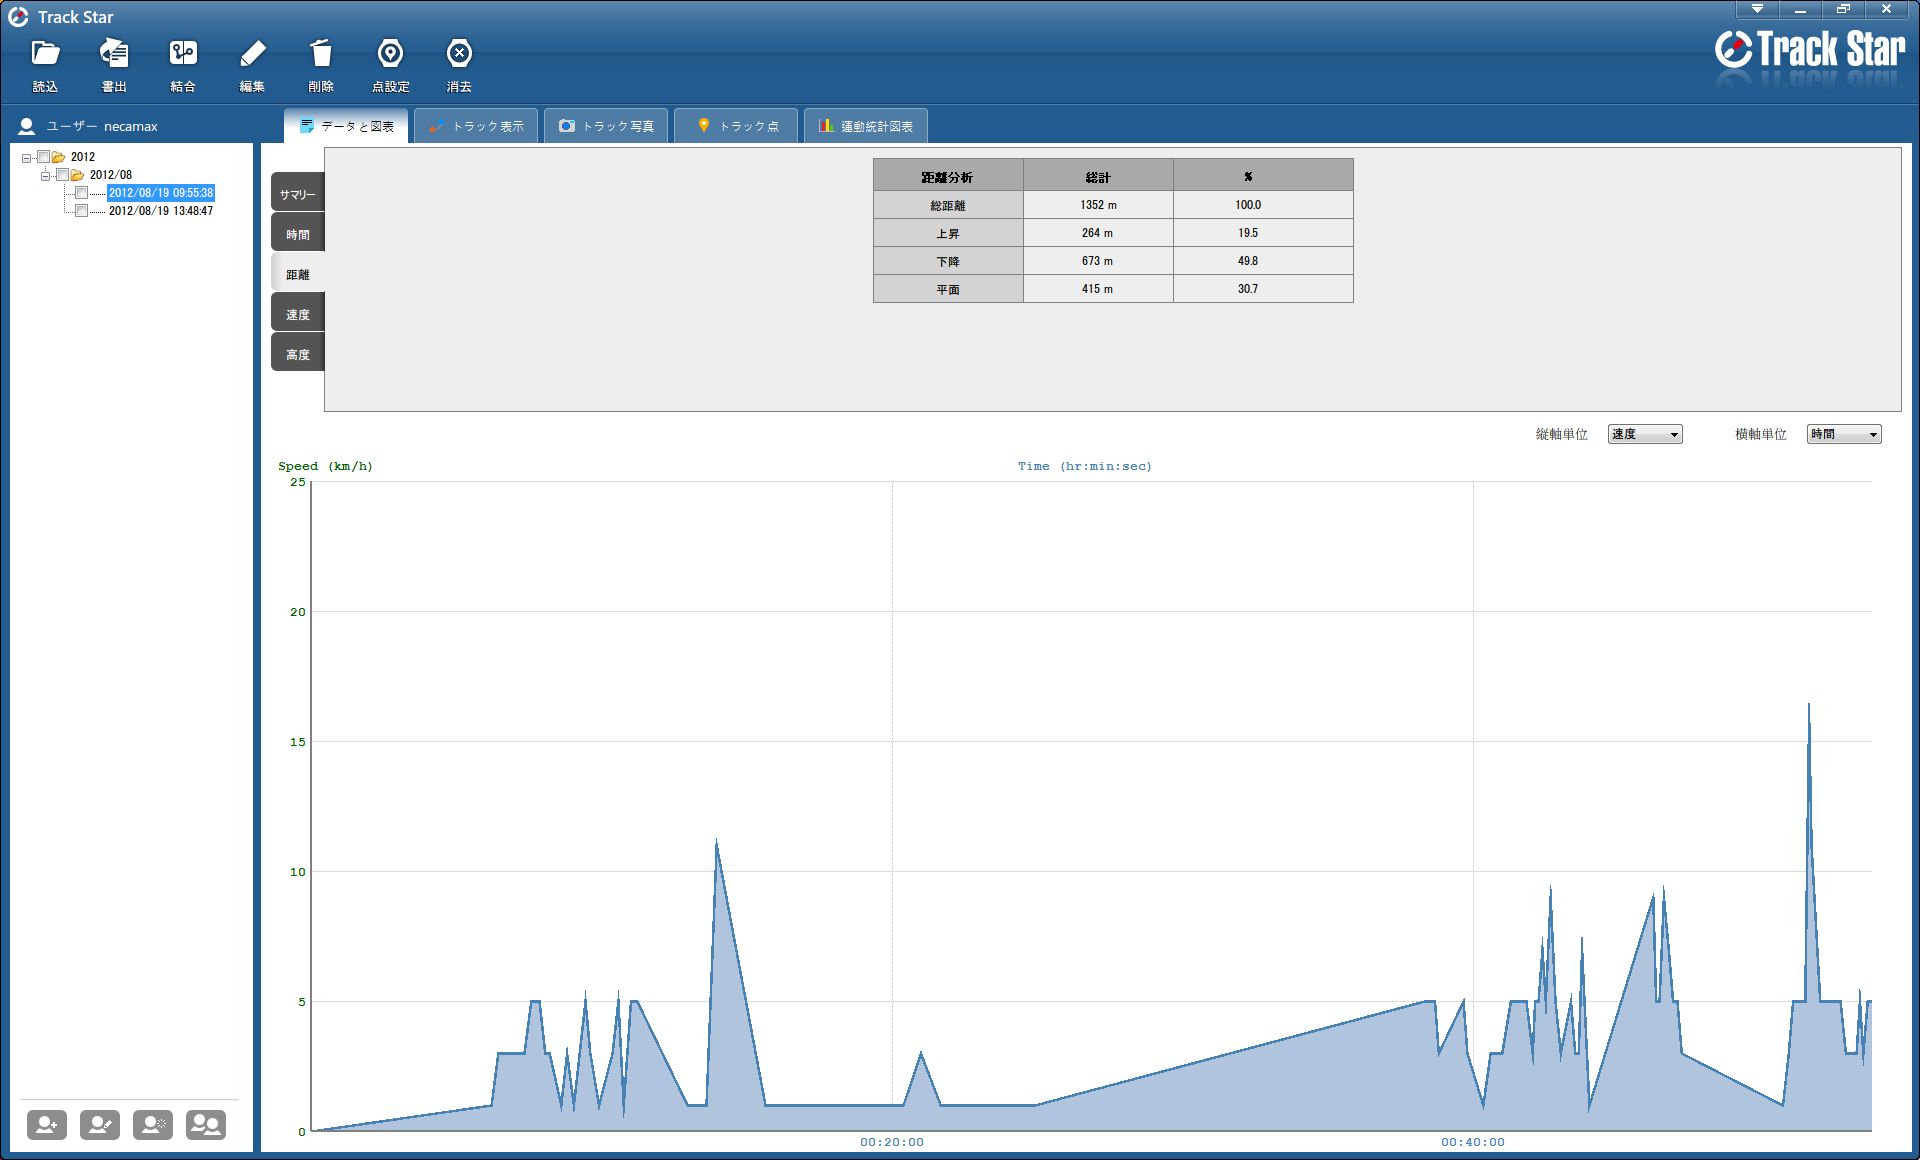Select the 高度 side tab button
Screen dimensions: 1920x1160
[x=298, y=354]
